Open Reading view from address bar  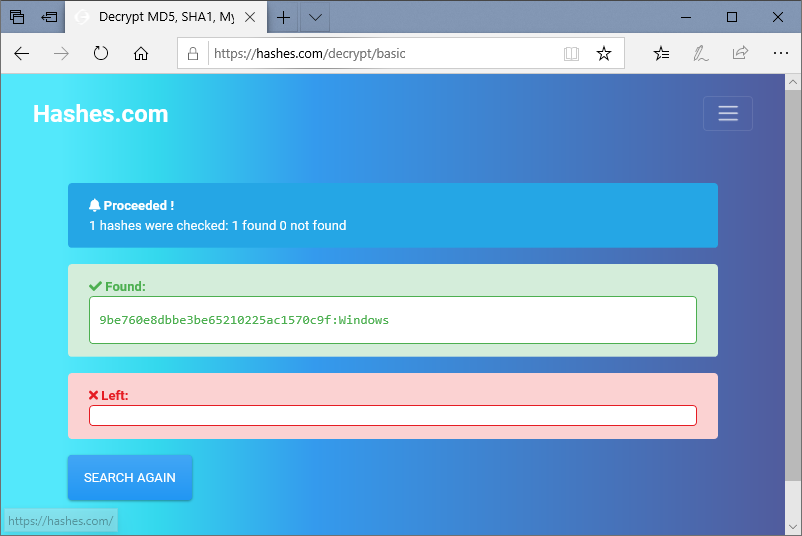tap(571, 54)
